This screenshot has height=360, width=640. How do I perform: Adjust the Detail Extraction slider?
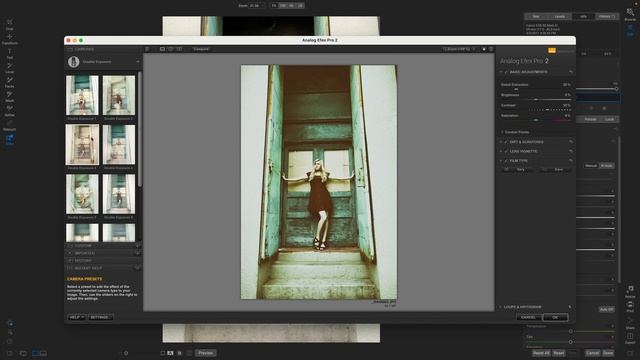click(536, 89)
